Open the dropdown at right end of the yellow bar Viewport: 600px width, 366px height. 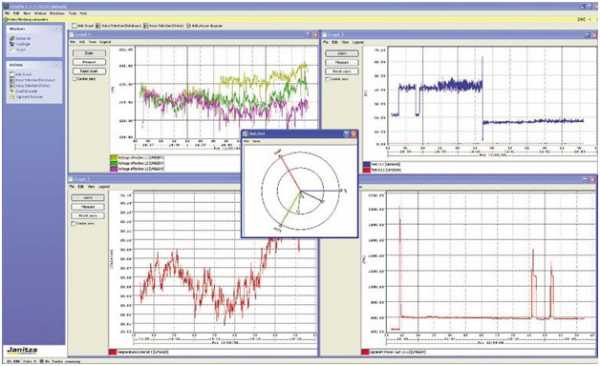[x=589, y=19]
